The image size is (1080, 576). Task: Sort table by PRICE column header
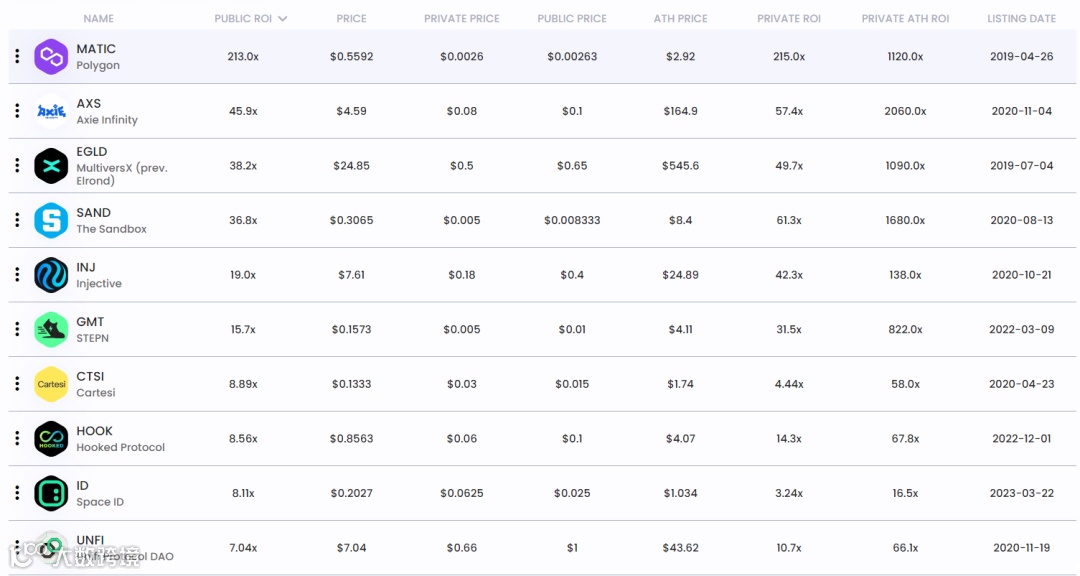(351, 18)
